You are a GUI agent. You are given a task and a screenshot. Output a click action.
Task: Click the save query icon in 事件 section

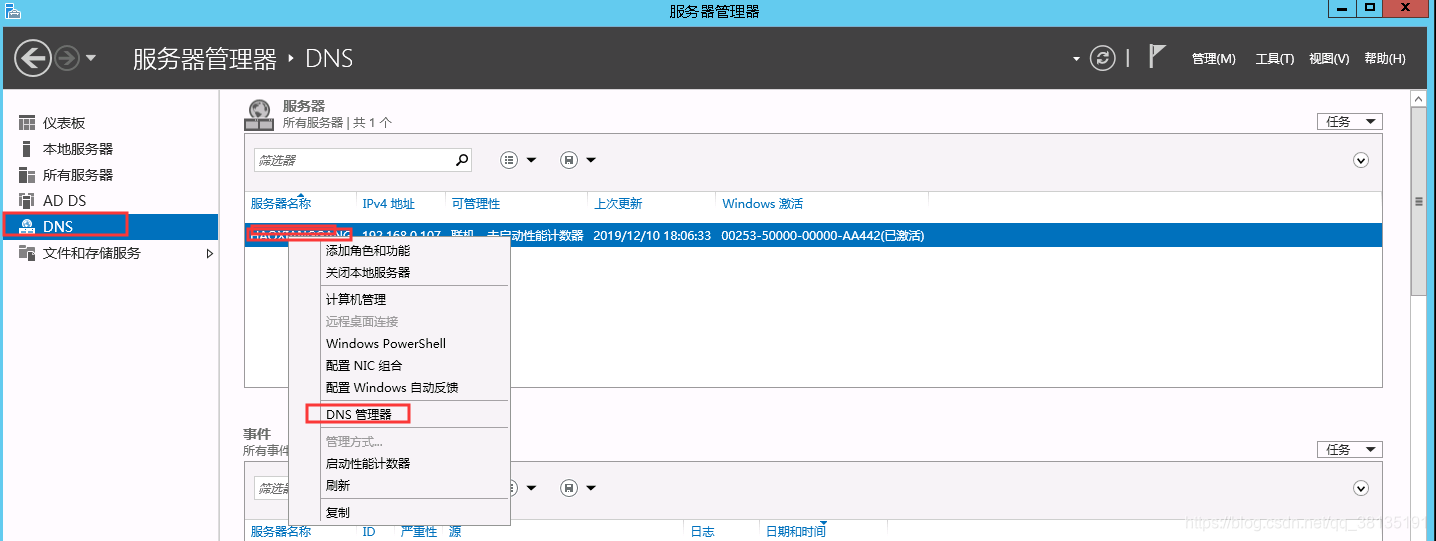pos(569,488)
